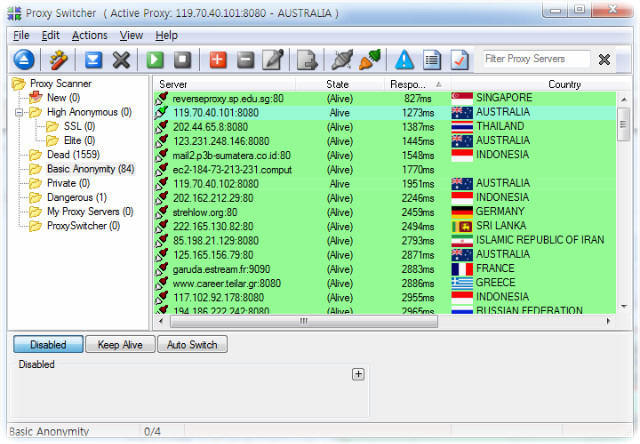The height and width of the screenshot is (444, 640).
Task: Select the 202.44.65.8:8080 proxy row
Action: tap(385, 127)
